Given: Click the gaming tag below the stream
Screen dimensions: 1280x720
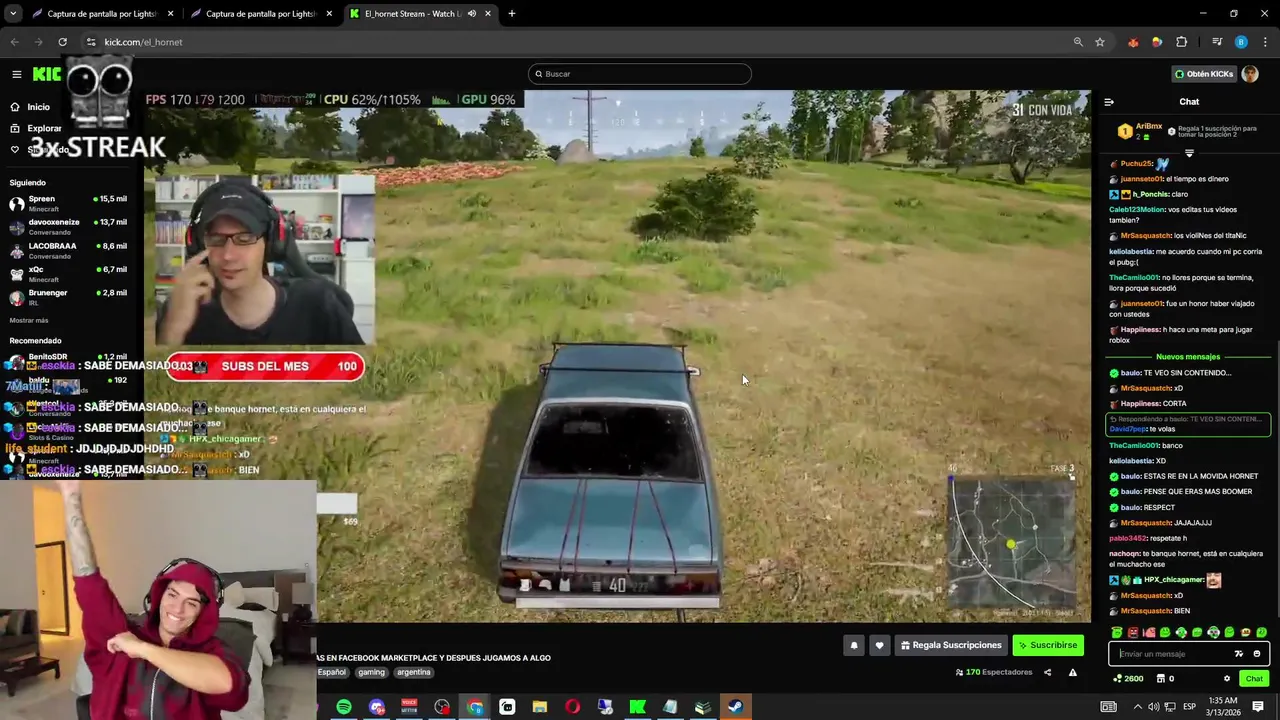Looking at the screenshot, I should pos(371,672).
